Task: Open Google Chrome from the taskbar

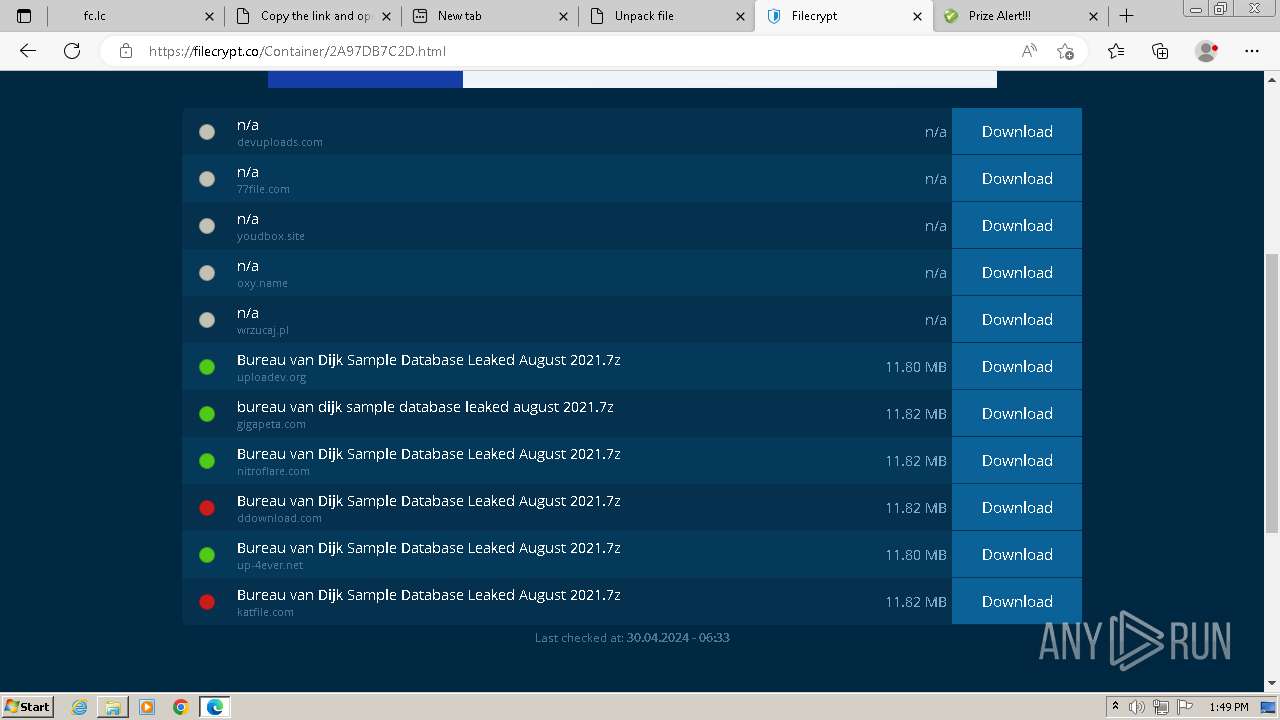Action: (180, 707)
